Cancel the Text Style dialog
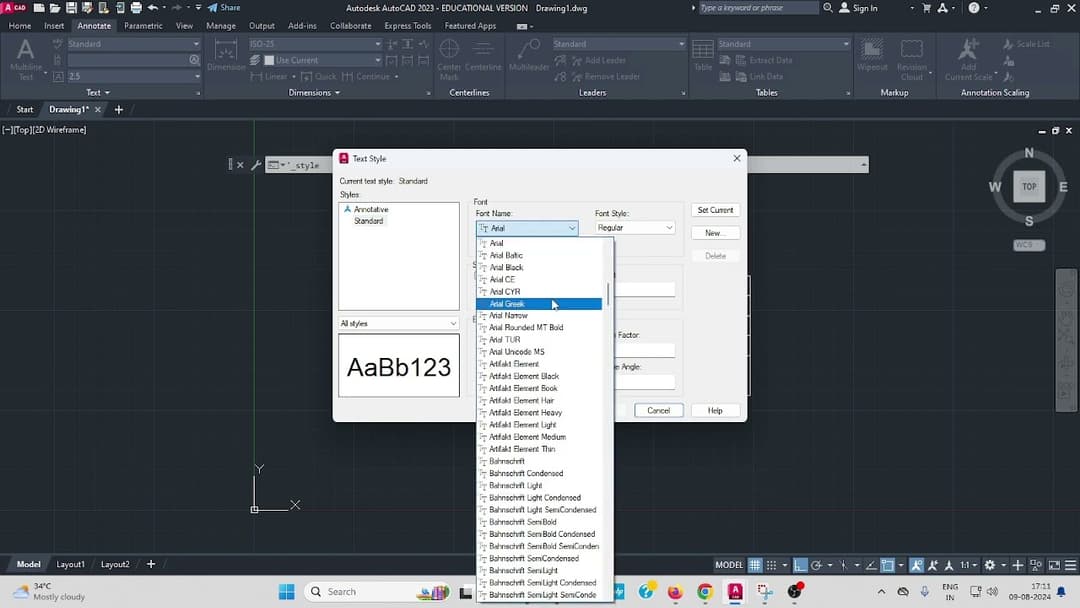 point(658,410)
